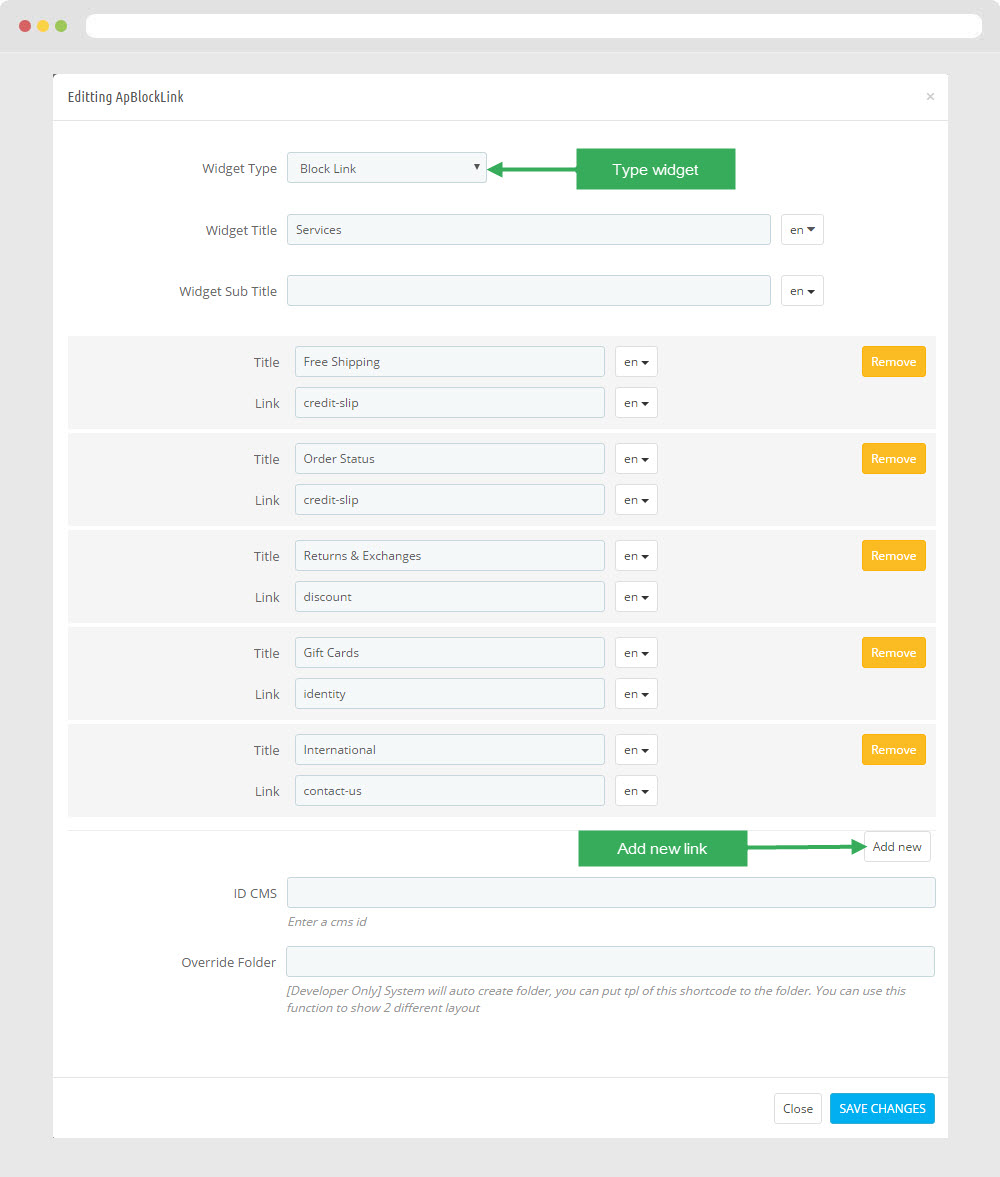1000x1177 pixels.
Task: Open language dropdown beside Widget Title
Action: [x=802, y=230]
